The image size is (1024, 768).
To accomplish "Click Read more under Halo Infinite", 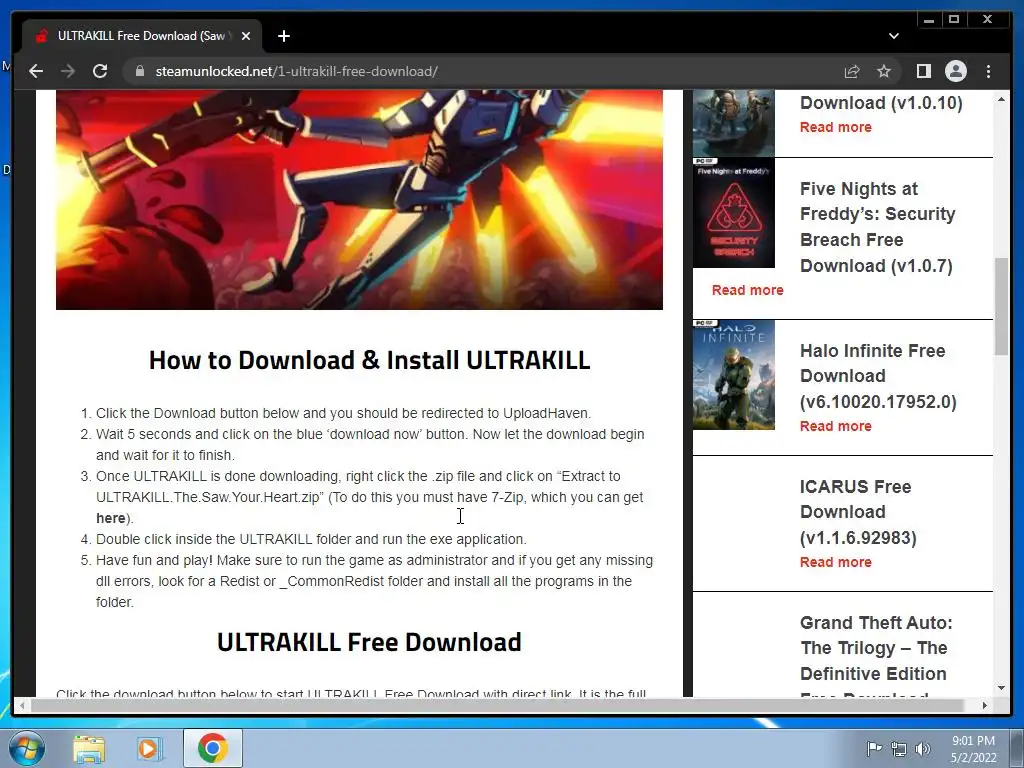I will (836, 426).
